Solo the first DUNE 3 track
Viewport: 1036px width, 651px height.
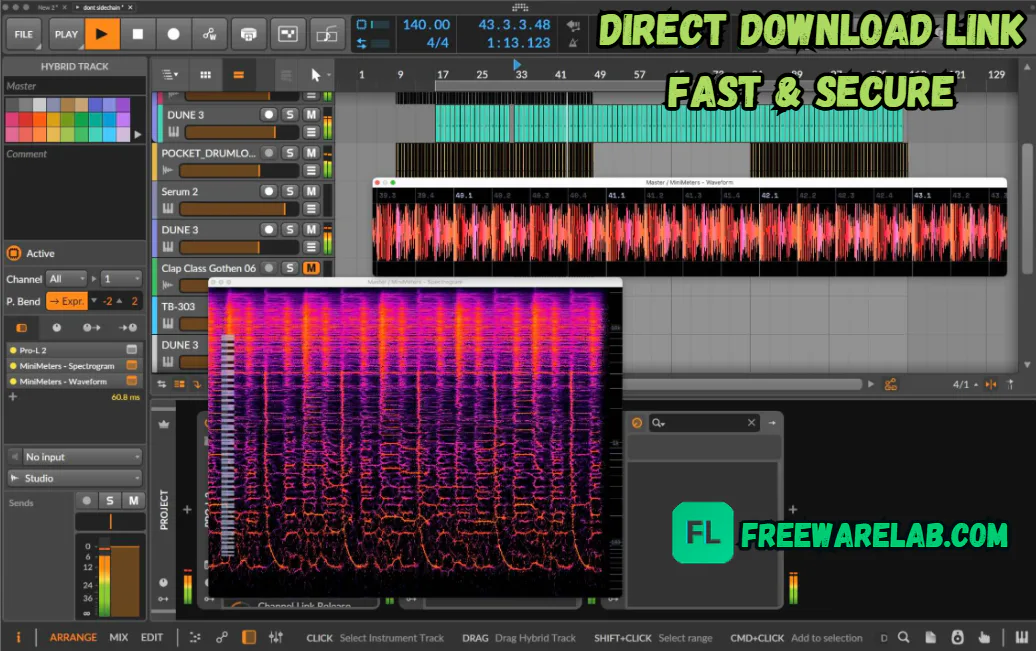tap(289, 114)
